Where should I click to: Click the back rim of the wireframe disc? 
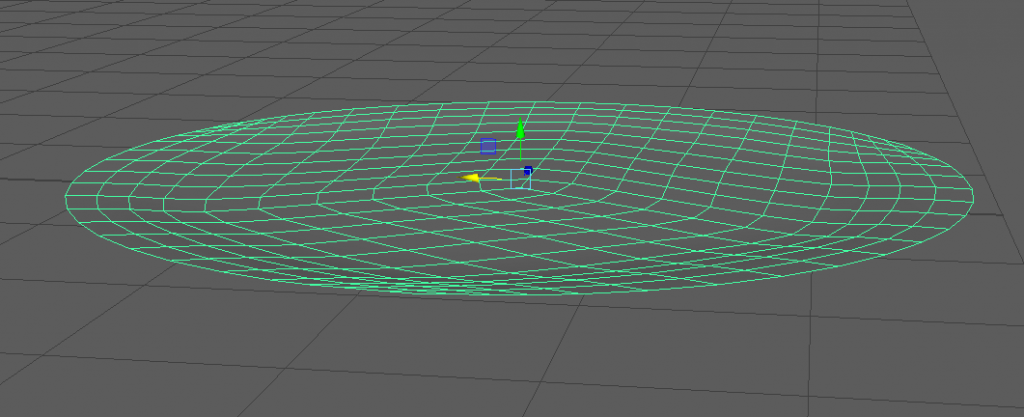520,104
